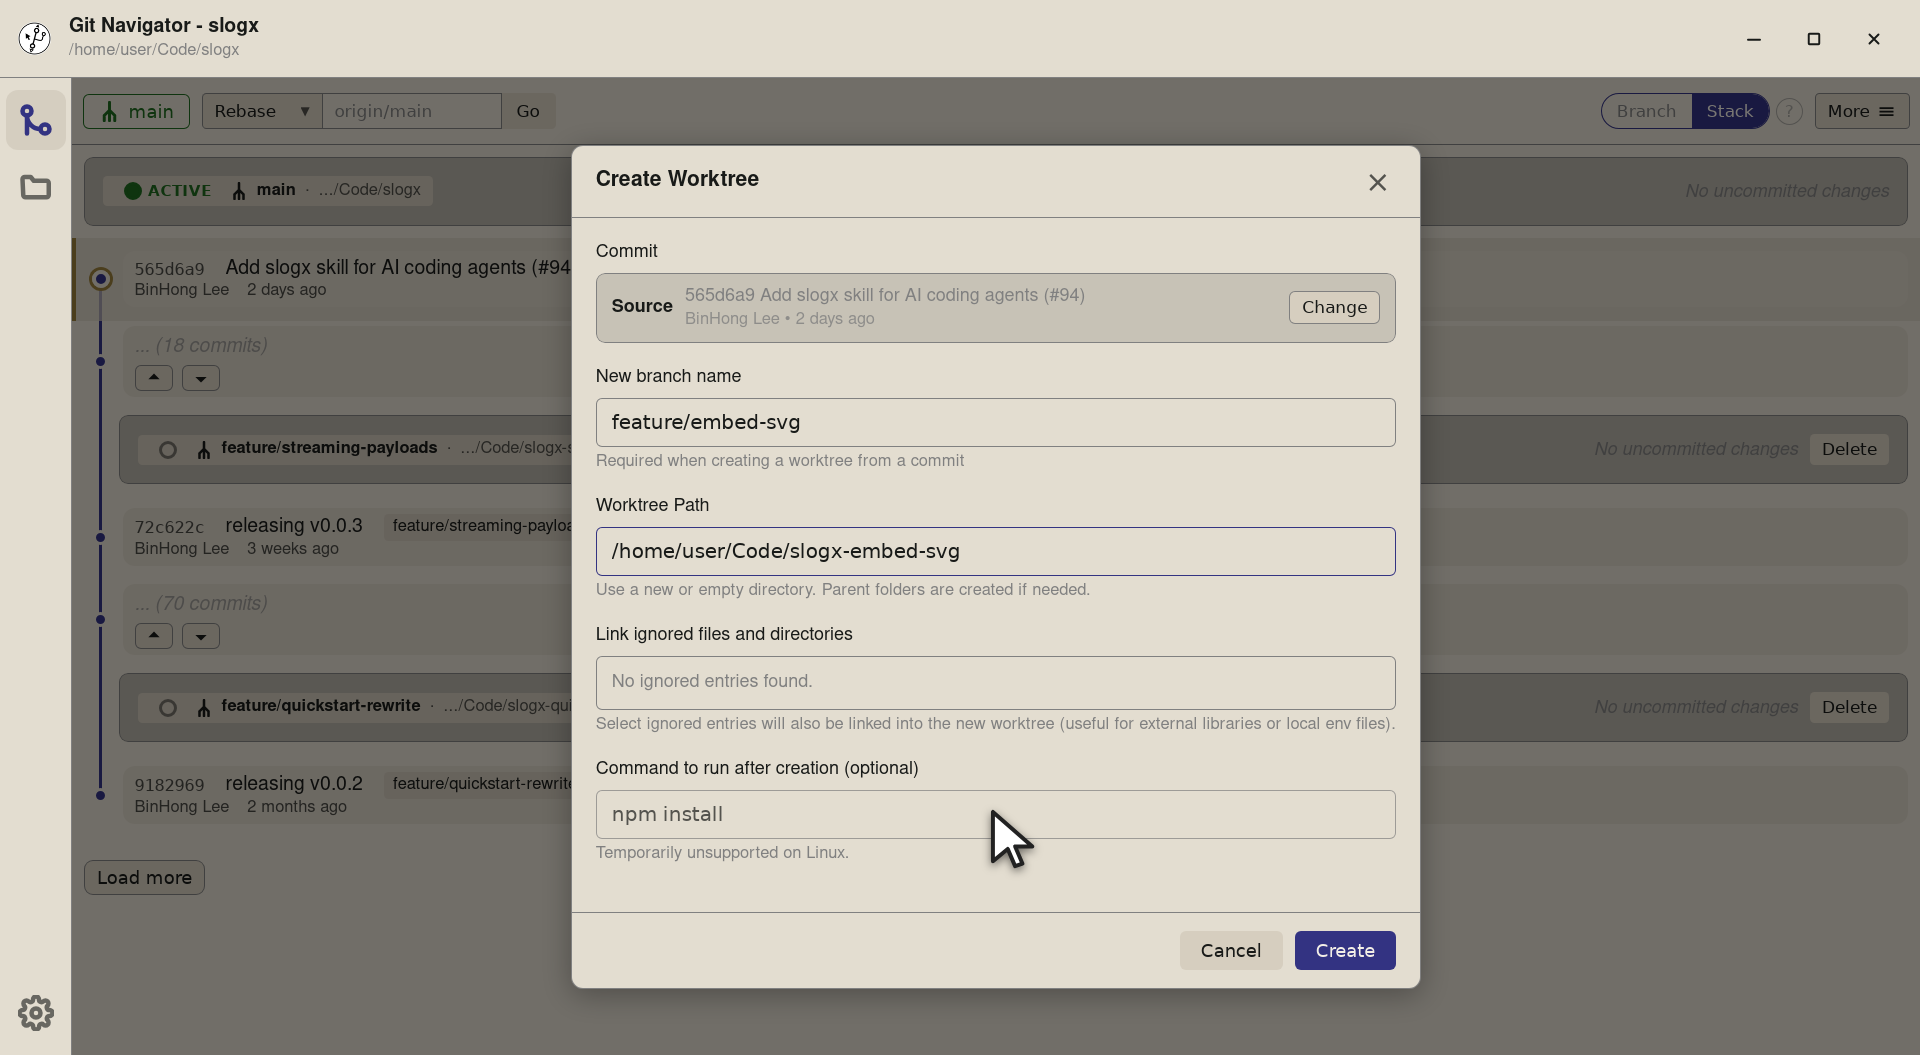
Task: Expand downward the 18 hidden commits
Action: click(201, 378)
